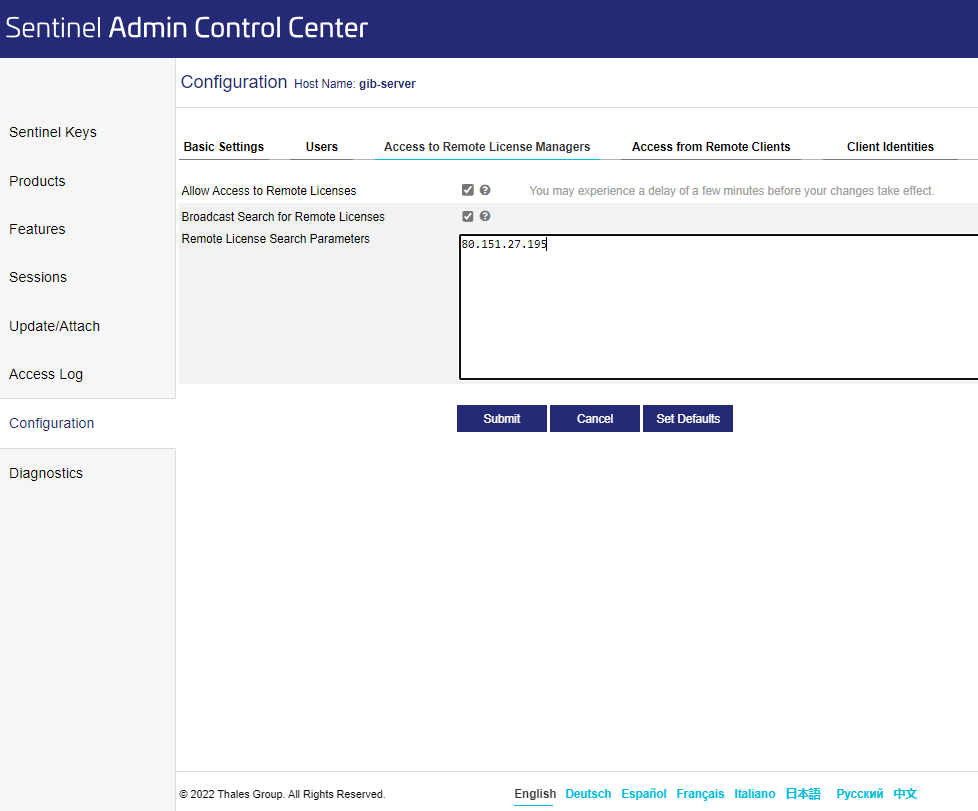Submit the configuration changes

[x=501, y=419]
